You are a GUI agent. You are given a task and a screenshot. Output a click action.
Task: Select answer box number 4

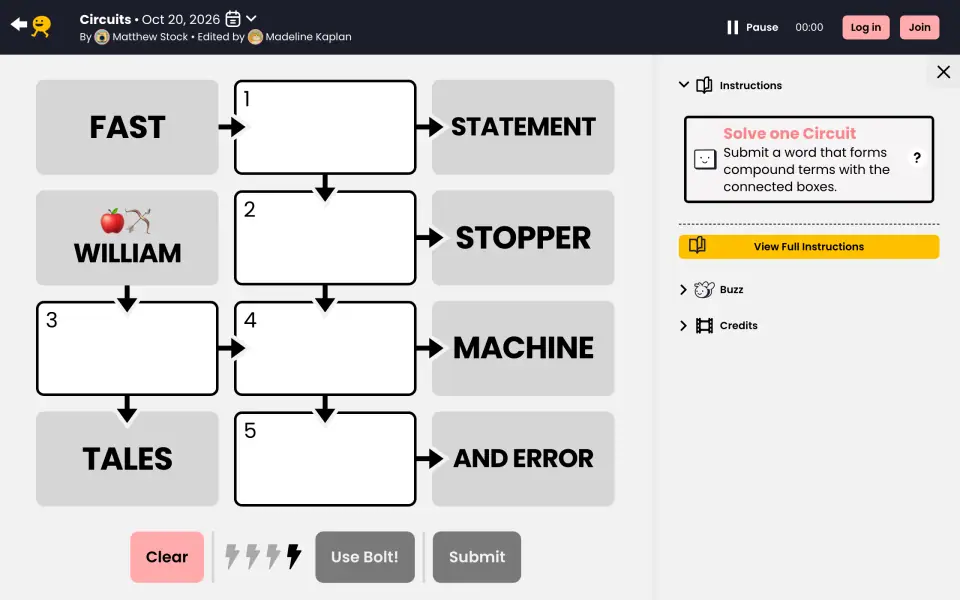coord(325,348)
